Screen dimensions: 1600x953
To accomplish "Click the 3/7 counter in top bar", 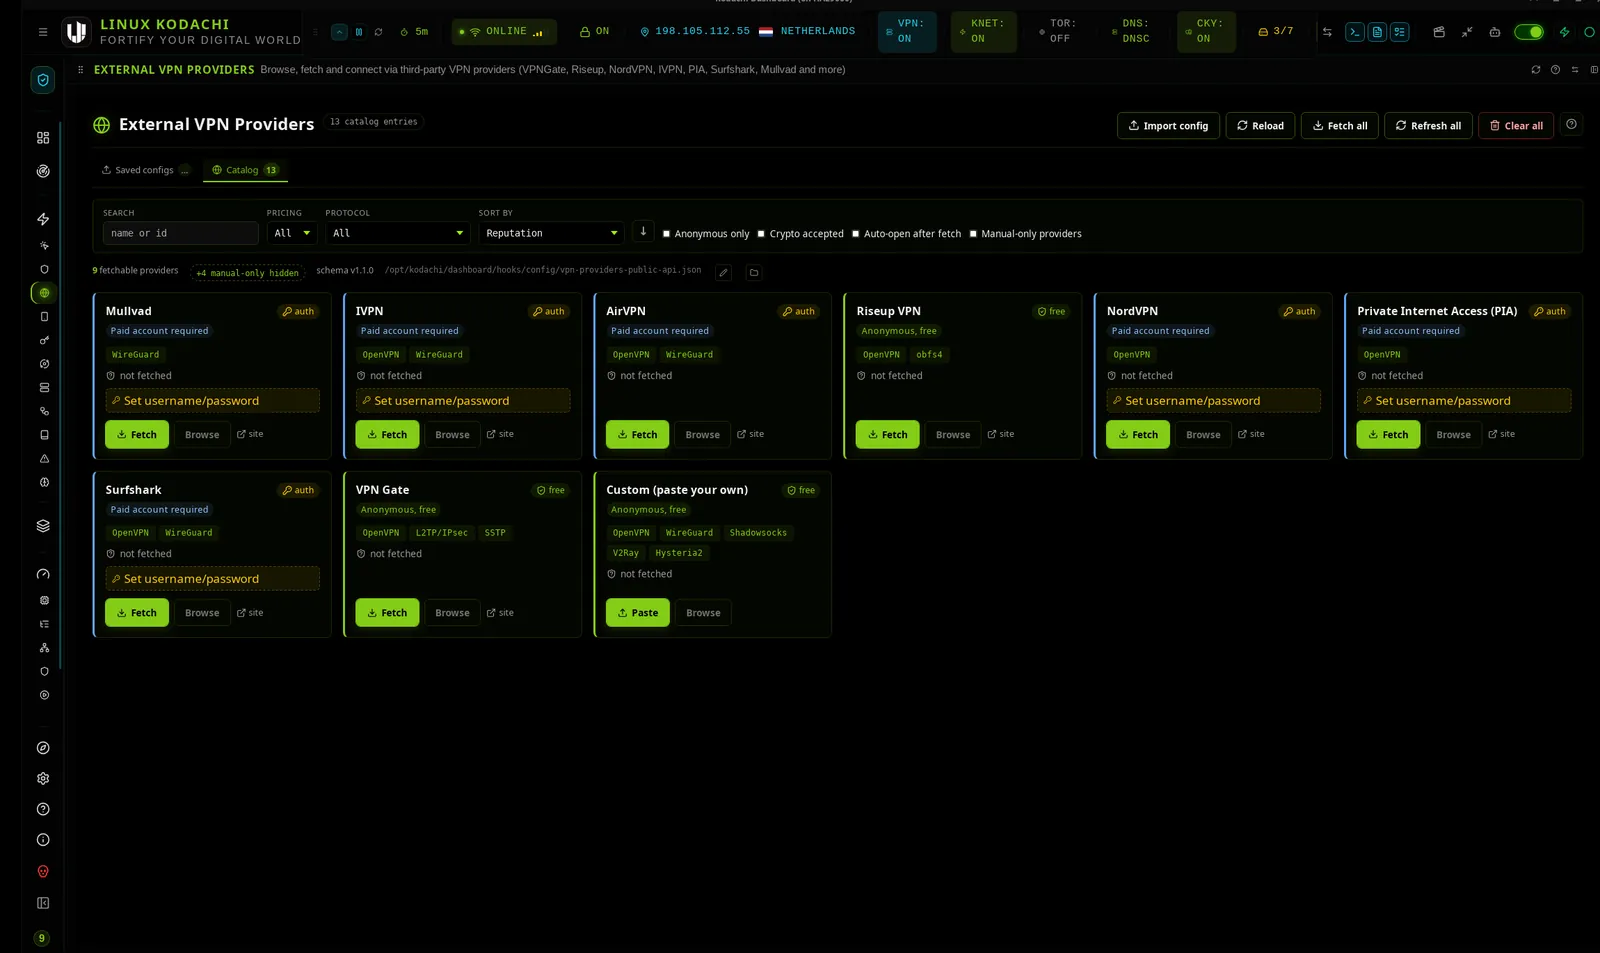I will (x=1276, y=31).
